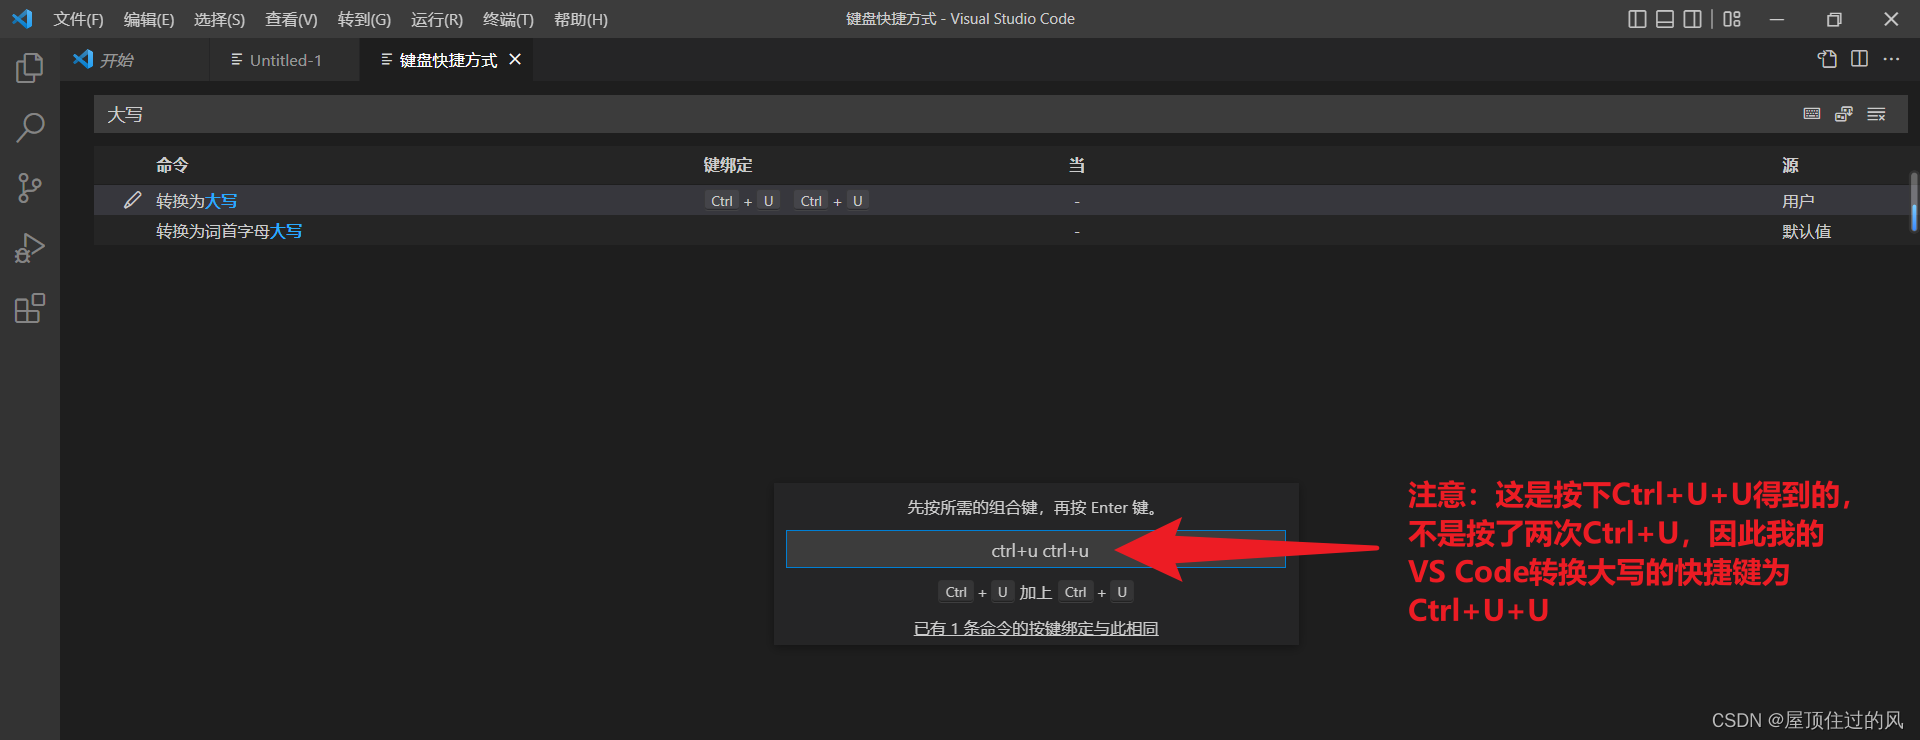Image resolution: width=1920 pixels, height=740 pixels.
Task: Click the pencil edit icon for 转换为大写
Action: [132, 200]
